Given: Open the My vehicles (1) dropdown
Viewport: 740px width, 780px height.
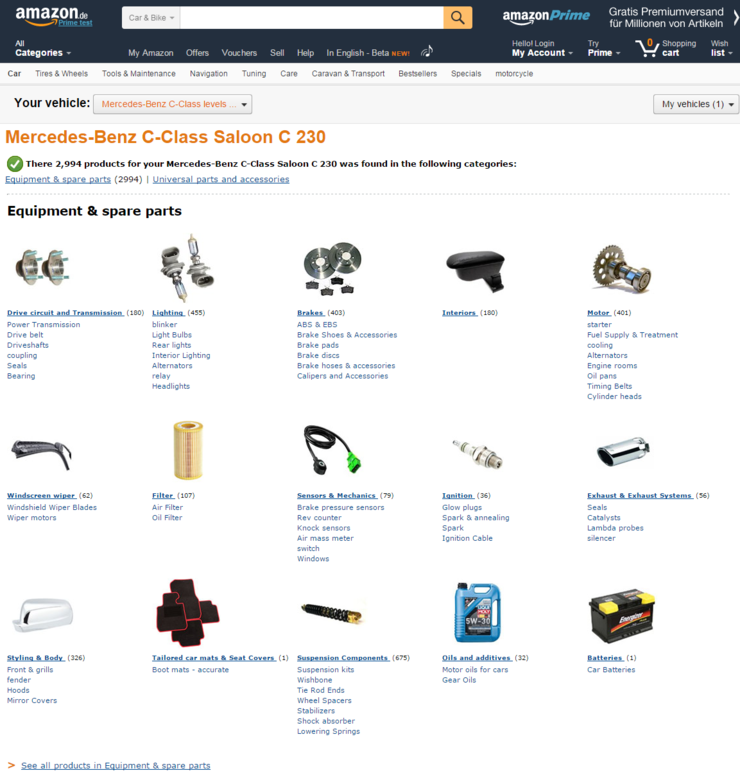Looking at the screenshot, I should [696, 104].
